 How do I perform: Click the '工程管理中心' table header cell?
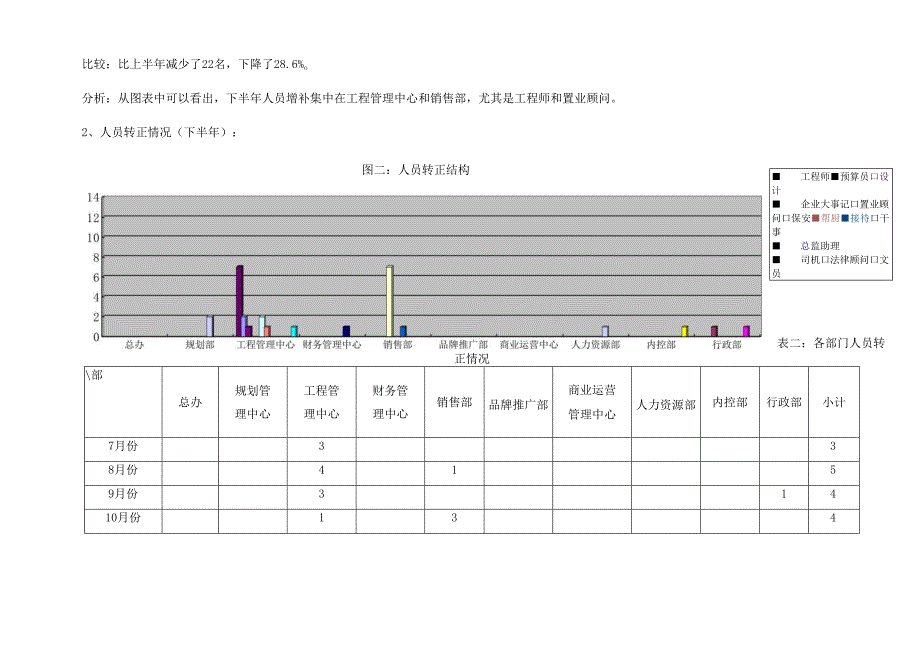[x=322, y=402]
